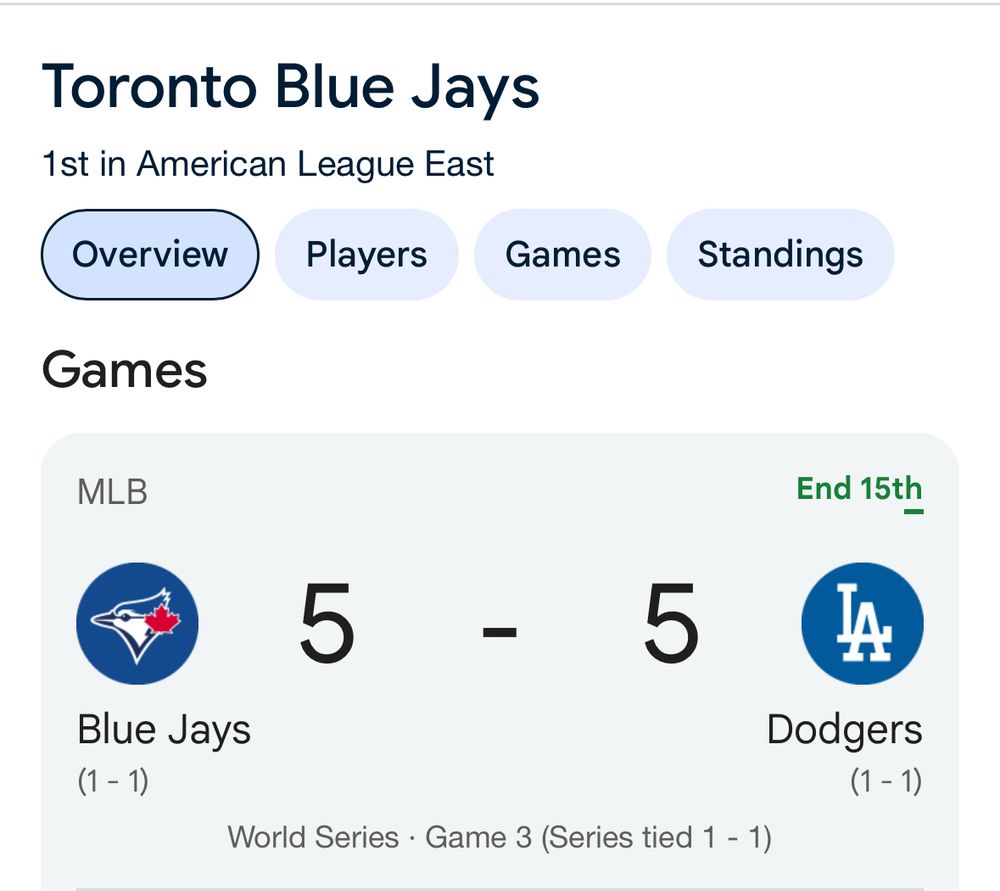Click the blue circular Dodgers badge

(862, 622)
